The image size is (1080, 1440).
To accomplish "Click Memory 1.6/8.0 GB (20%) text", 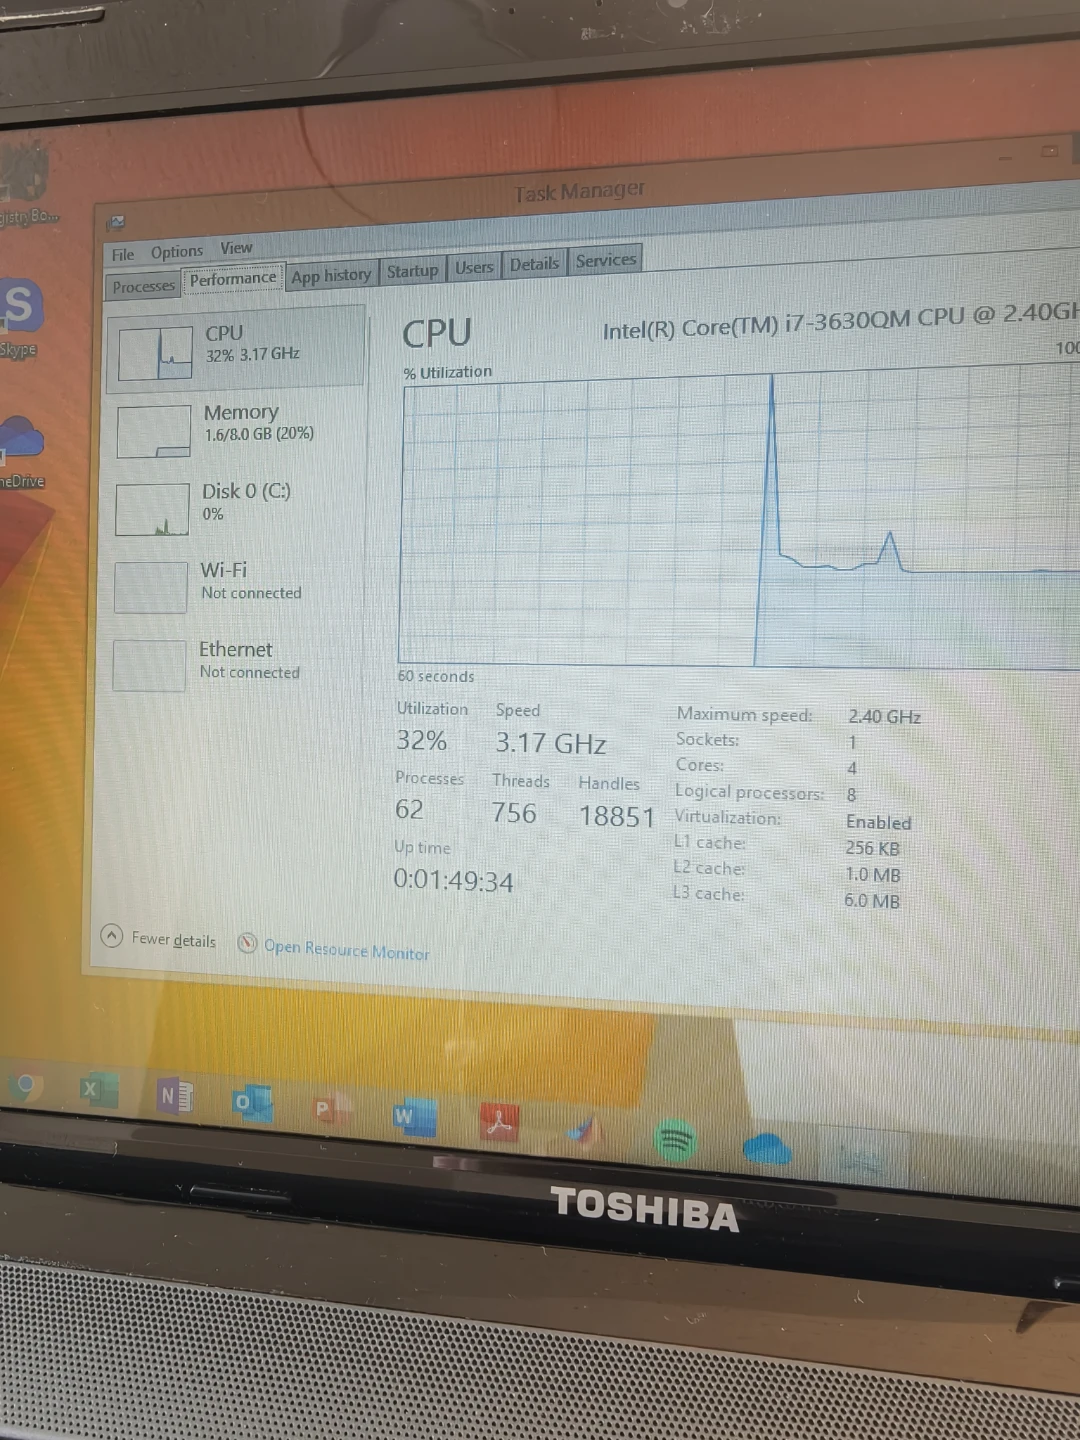I will coord(259,434).
